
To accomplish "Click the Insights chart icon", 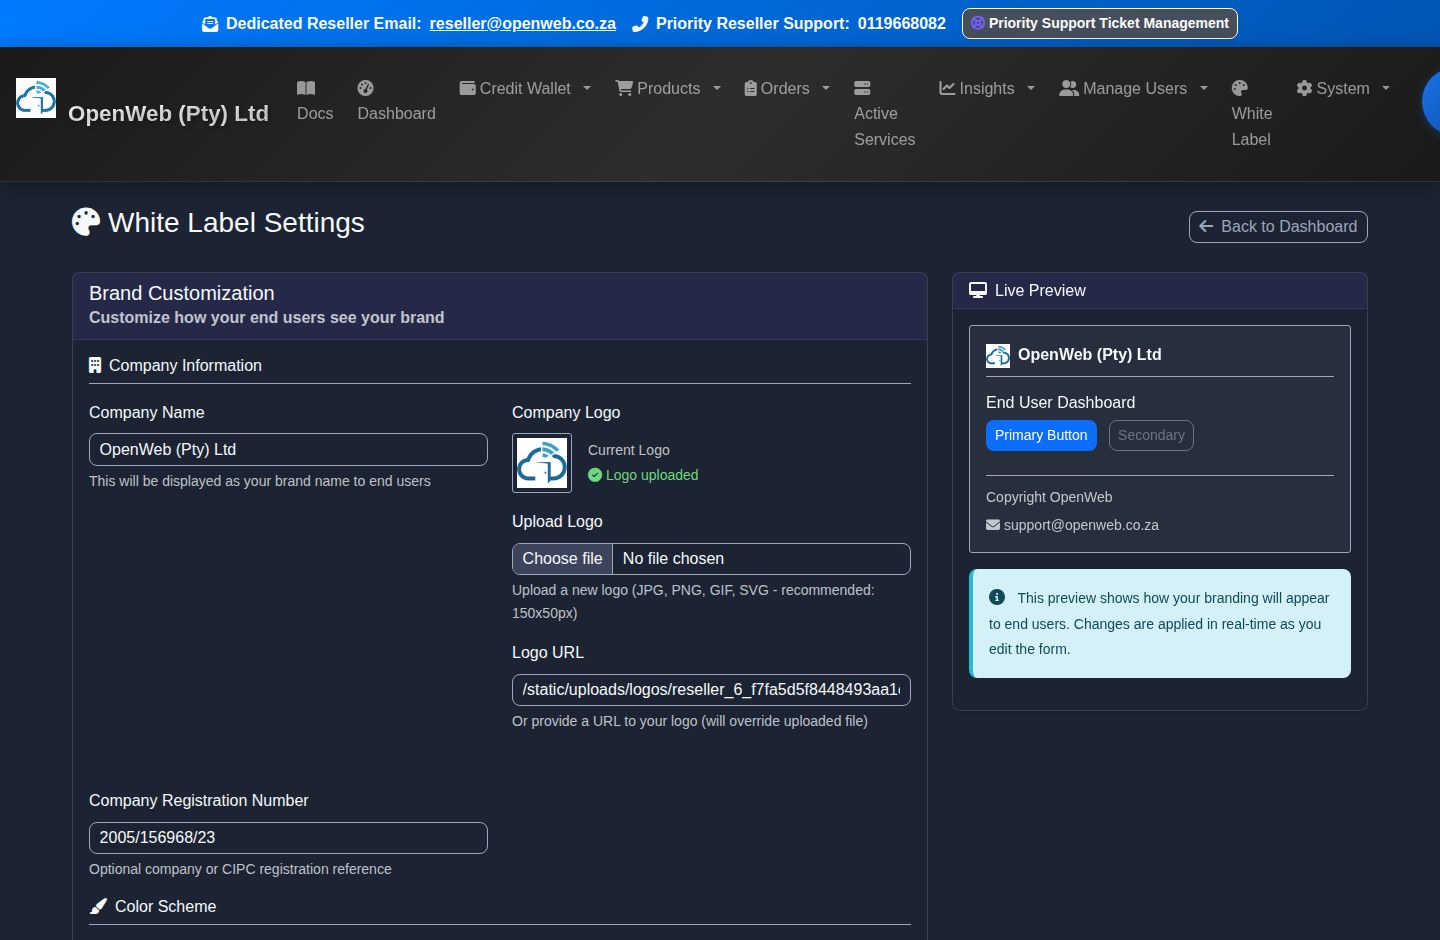I will point(947,88).
